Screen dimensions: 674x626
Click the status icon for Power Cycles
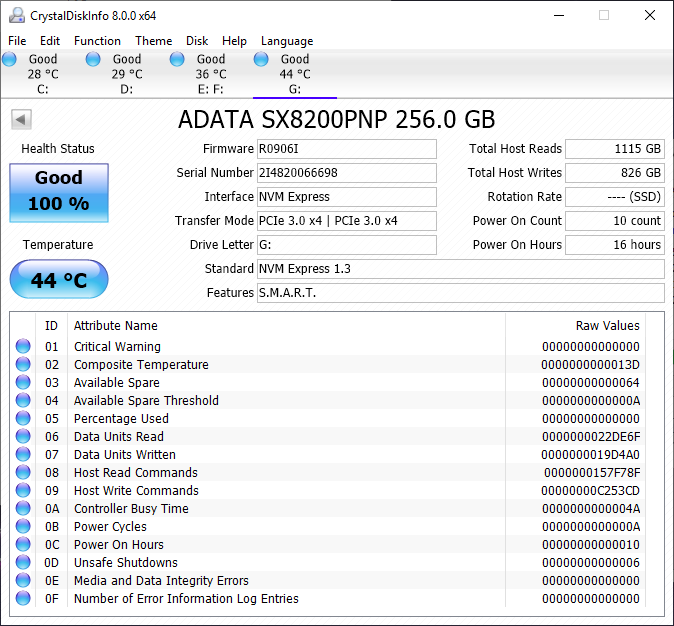[23, 526]
